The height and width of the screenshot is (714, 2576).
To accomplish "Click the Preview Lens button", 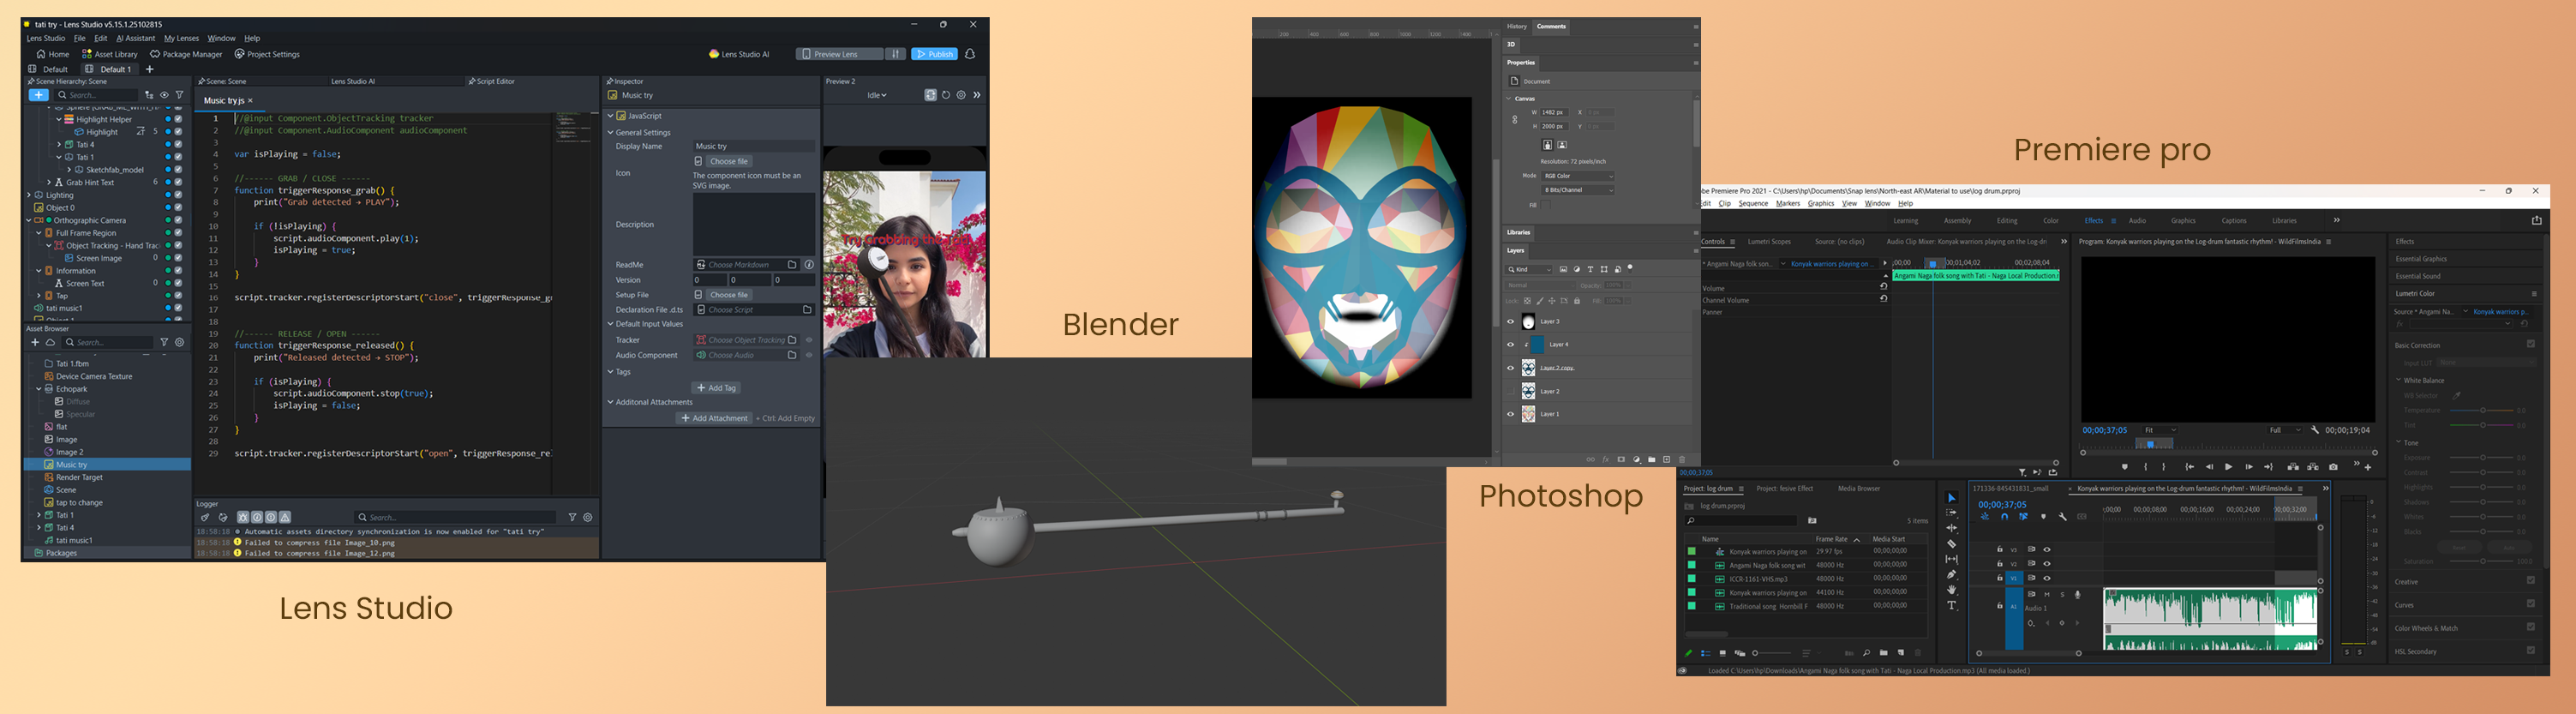I will [840, 54].
